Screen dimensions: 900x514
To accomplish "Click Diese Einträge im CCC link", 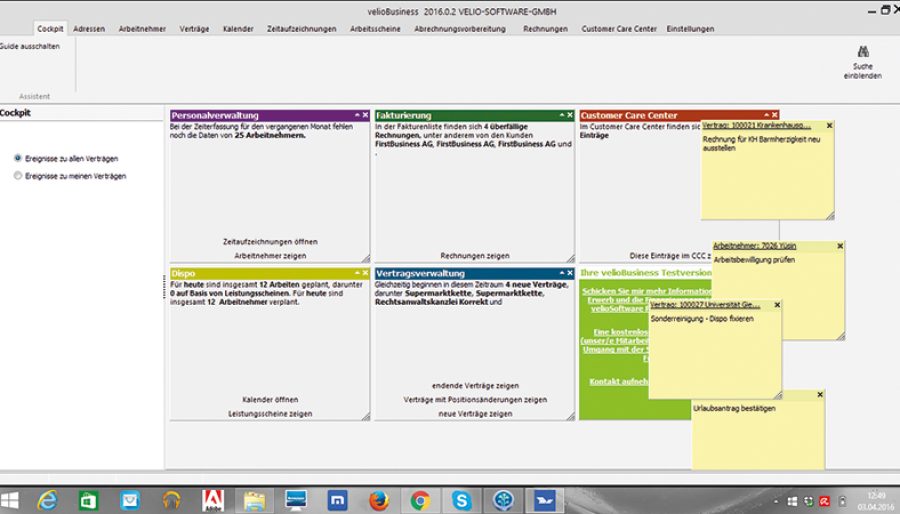I will pos(670,256).
